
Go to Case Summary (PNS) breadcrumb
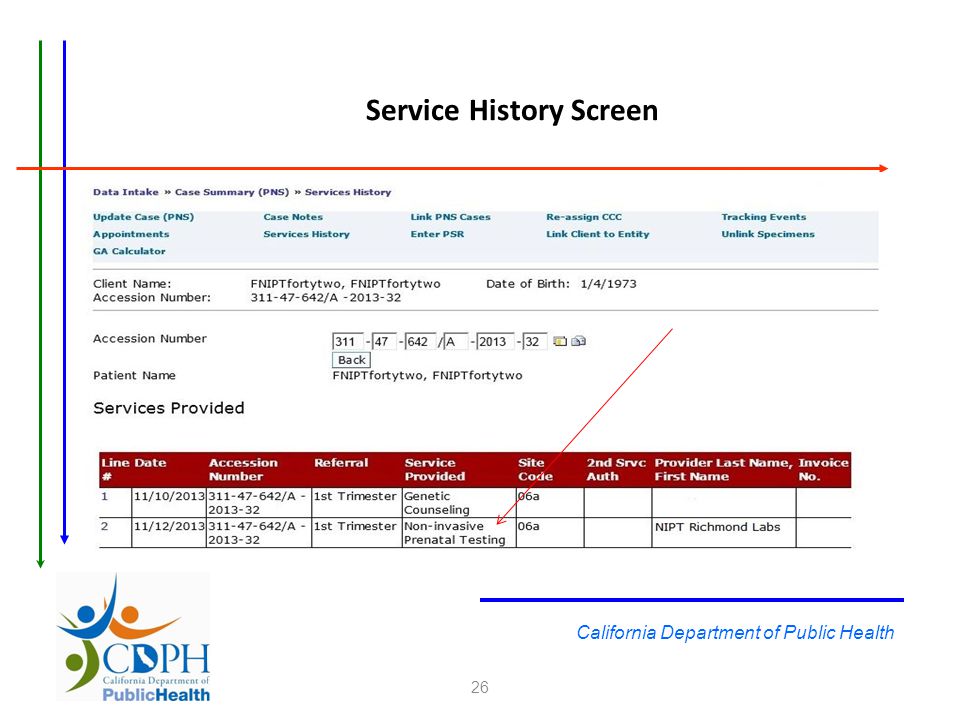(x=232, y=192)
